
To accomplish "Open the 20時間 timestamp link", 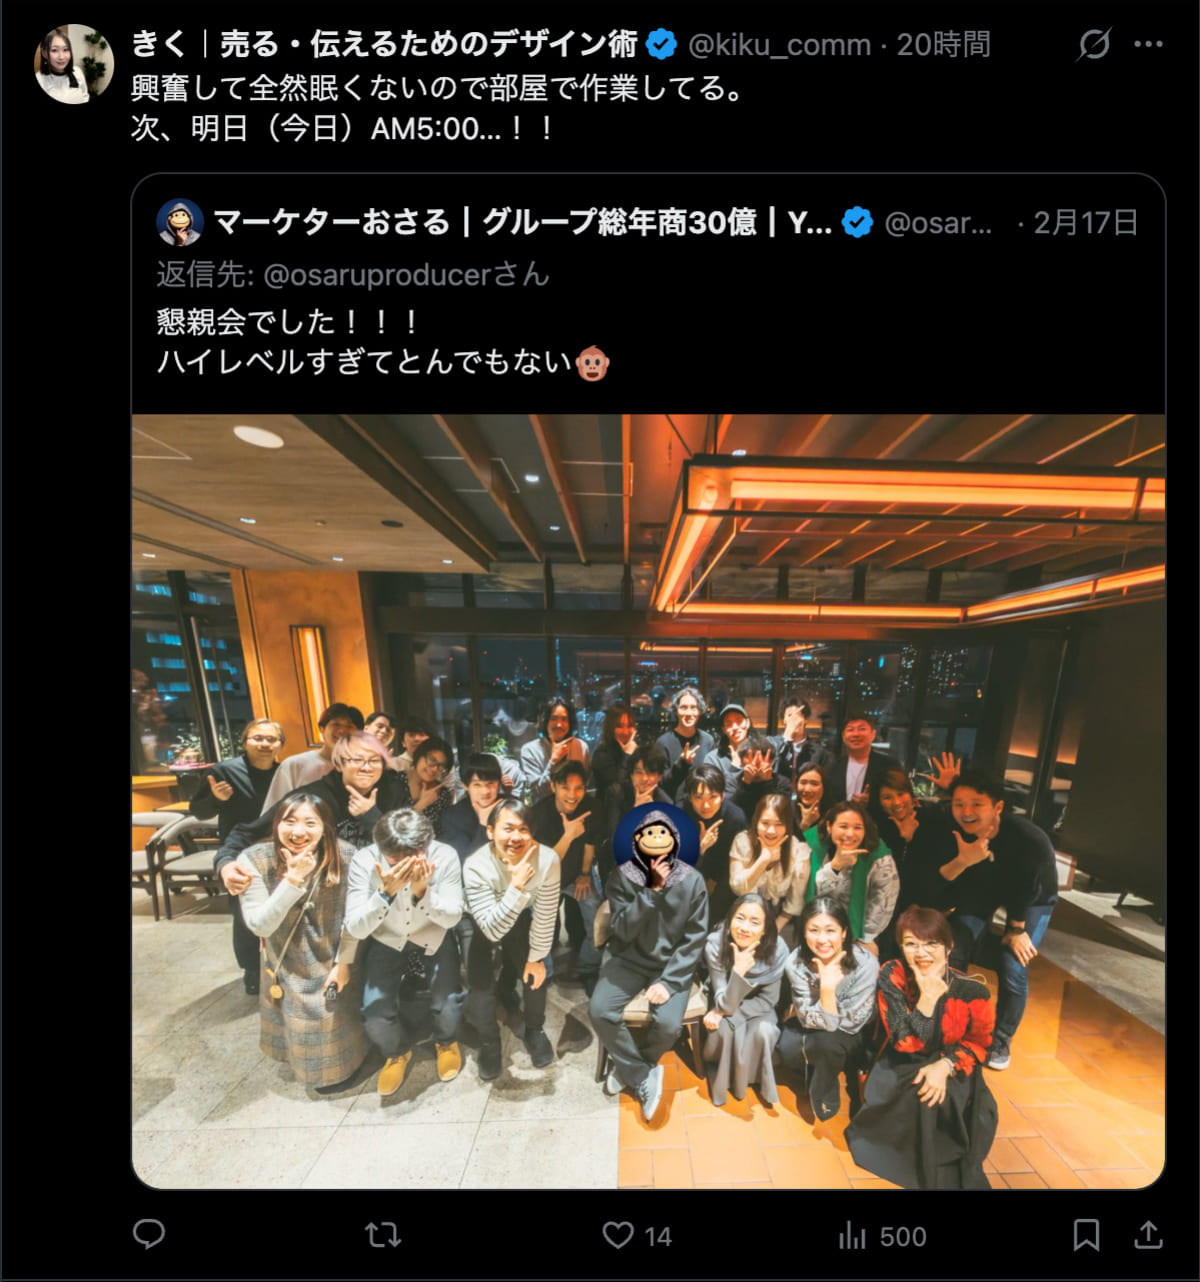I will 943,44.
